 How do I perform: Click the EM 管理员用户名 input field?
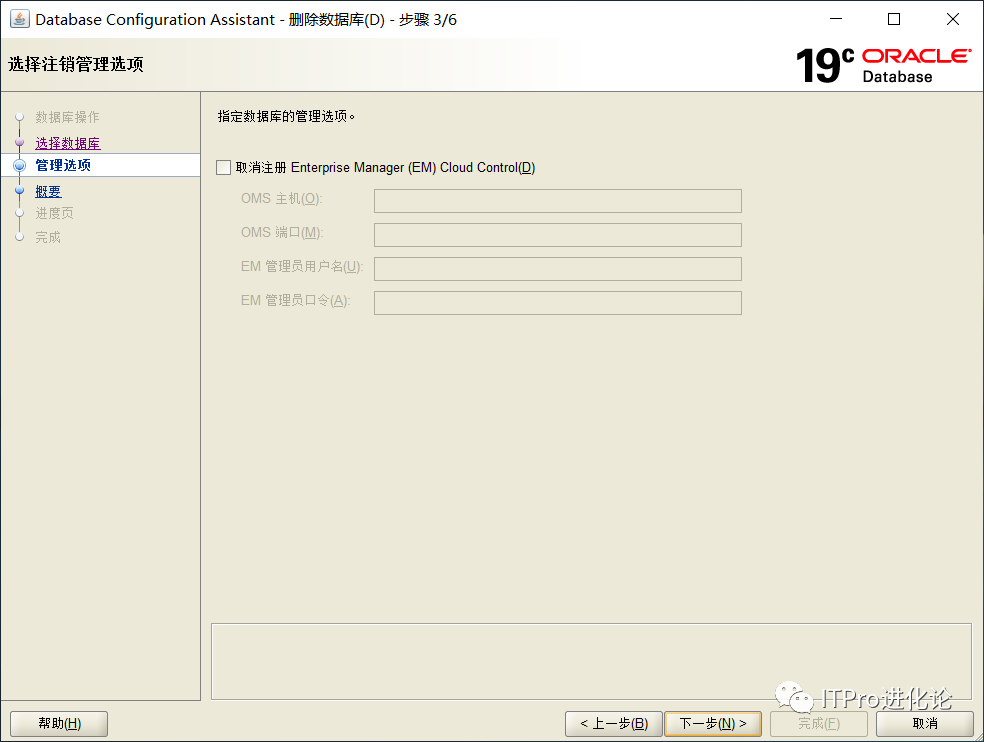point(557,269)
